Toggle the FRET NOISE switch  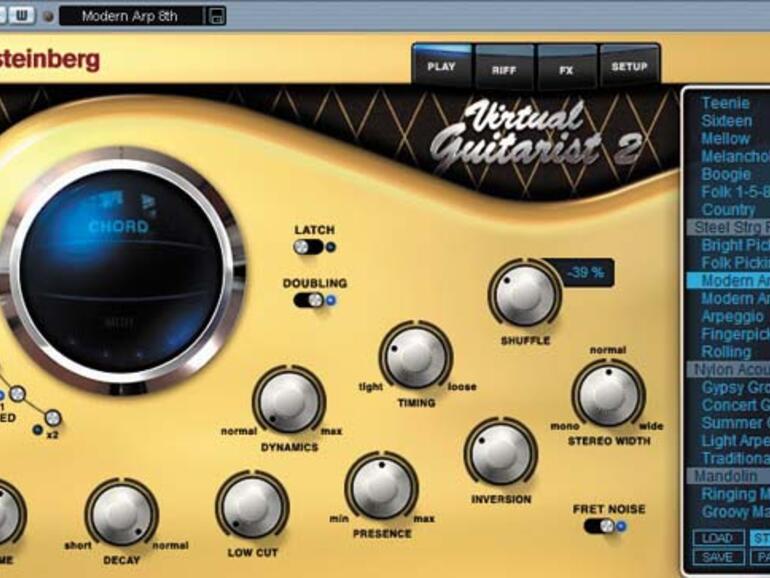coord(599,526)
